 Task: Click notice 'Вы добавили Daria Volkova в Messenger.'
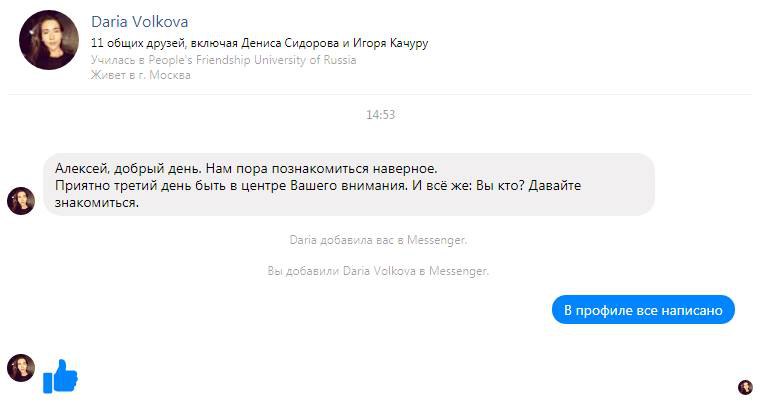pyautogui.click(x=378, y=271)
